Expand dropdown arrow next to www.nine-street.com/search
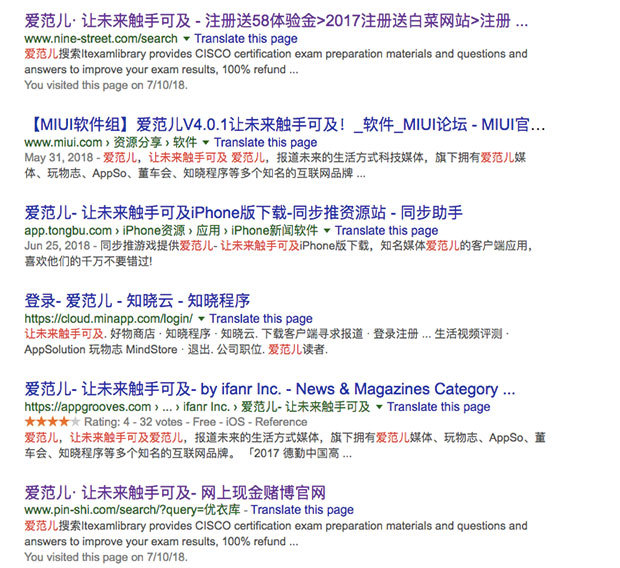This screenshot has height=568, width=620. (186, 39)
